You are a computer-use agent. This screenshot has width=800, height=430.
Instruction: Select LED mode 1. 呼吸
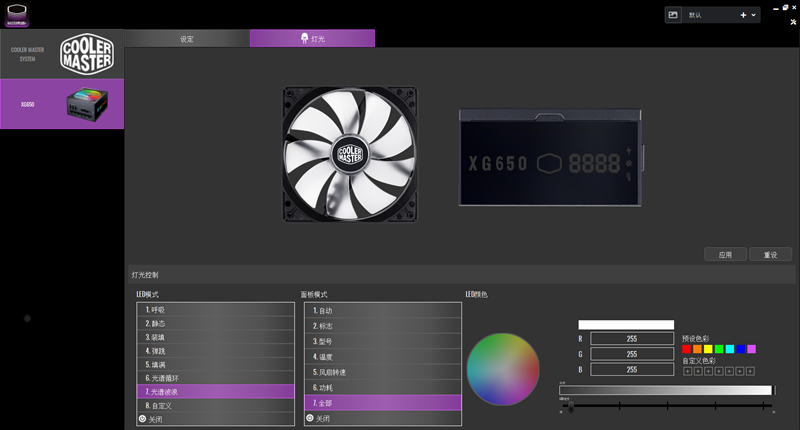[x=215, y=310]
